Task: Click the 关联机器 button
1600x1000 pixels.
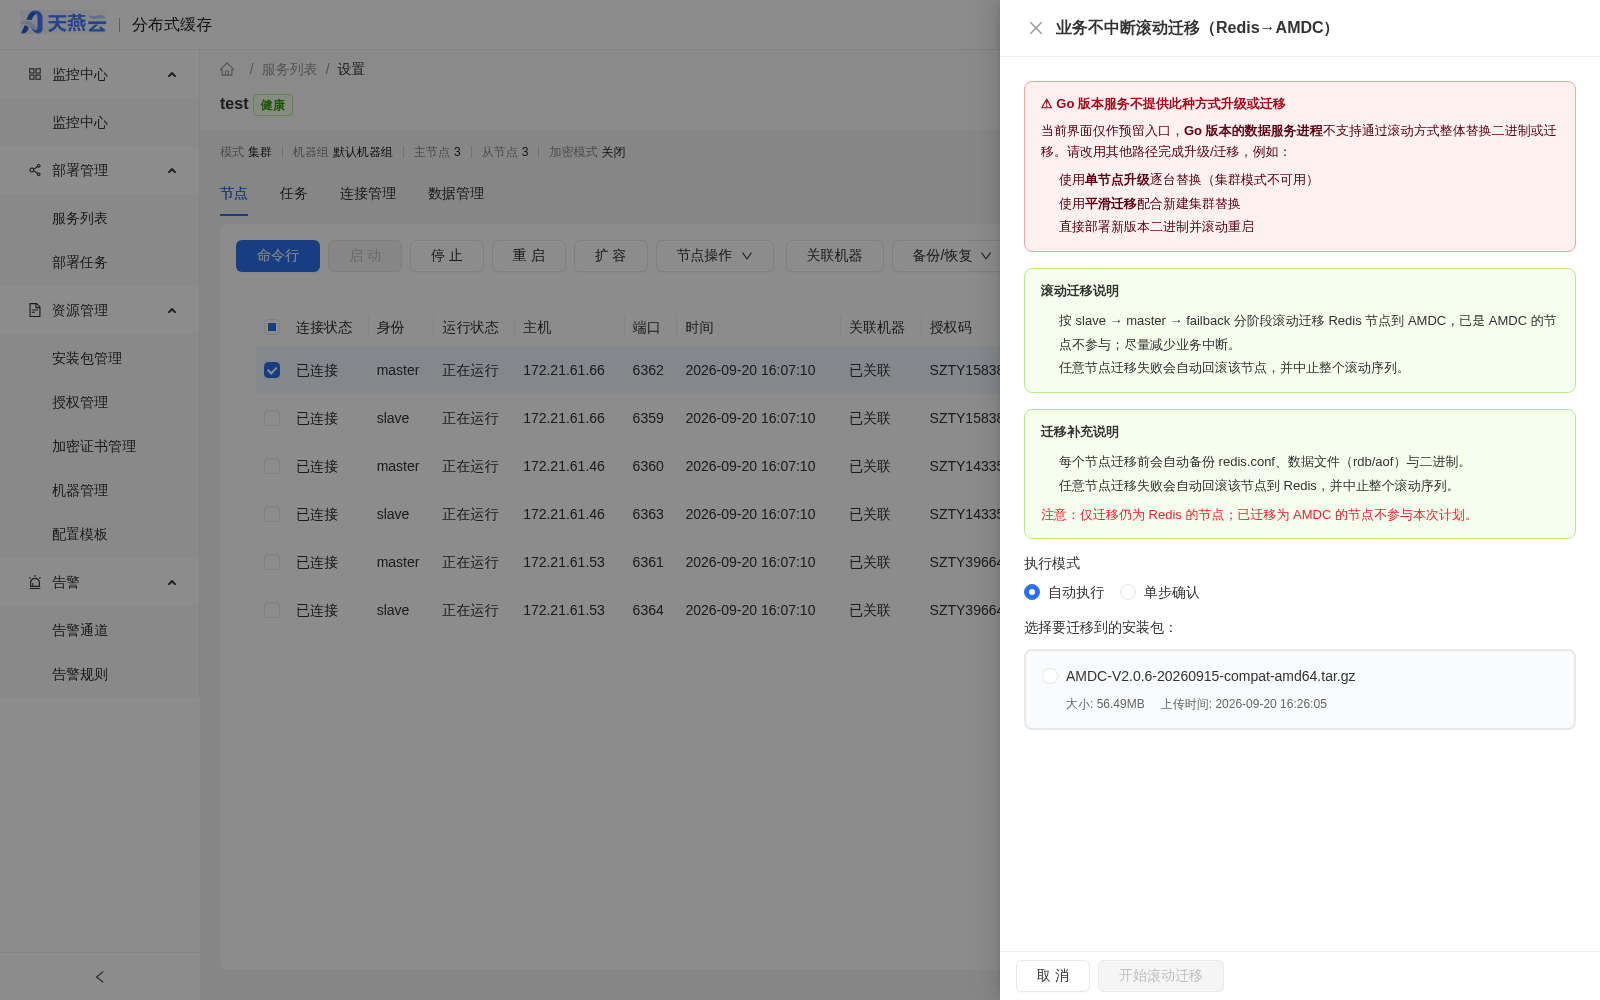Action: (x=835, y=256)
